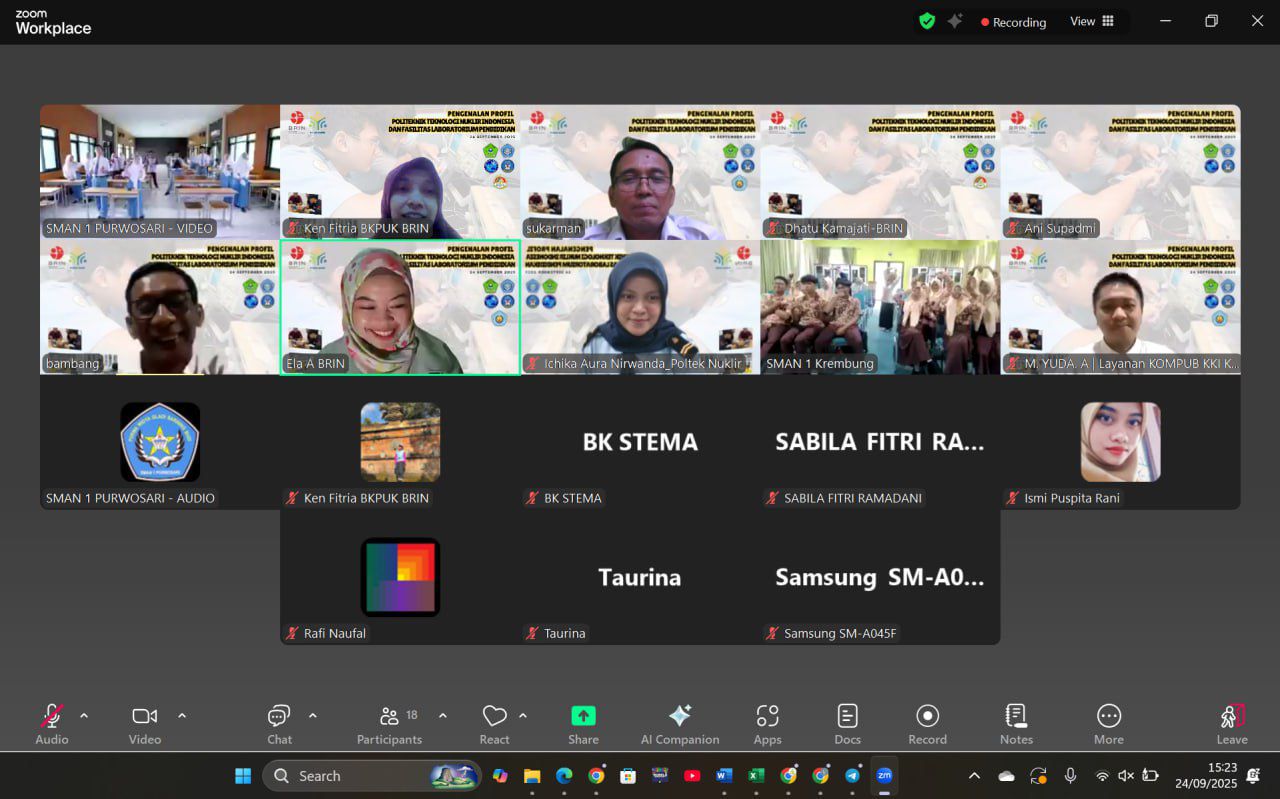The image size is (1280, 799).
Task: Start screen Share
Action: coord(583,715)
